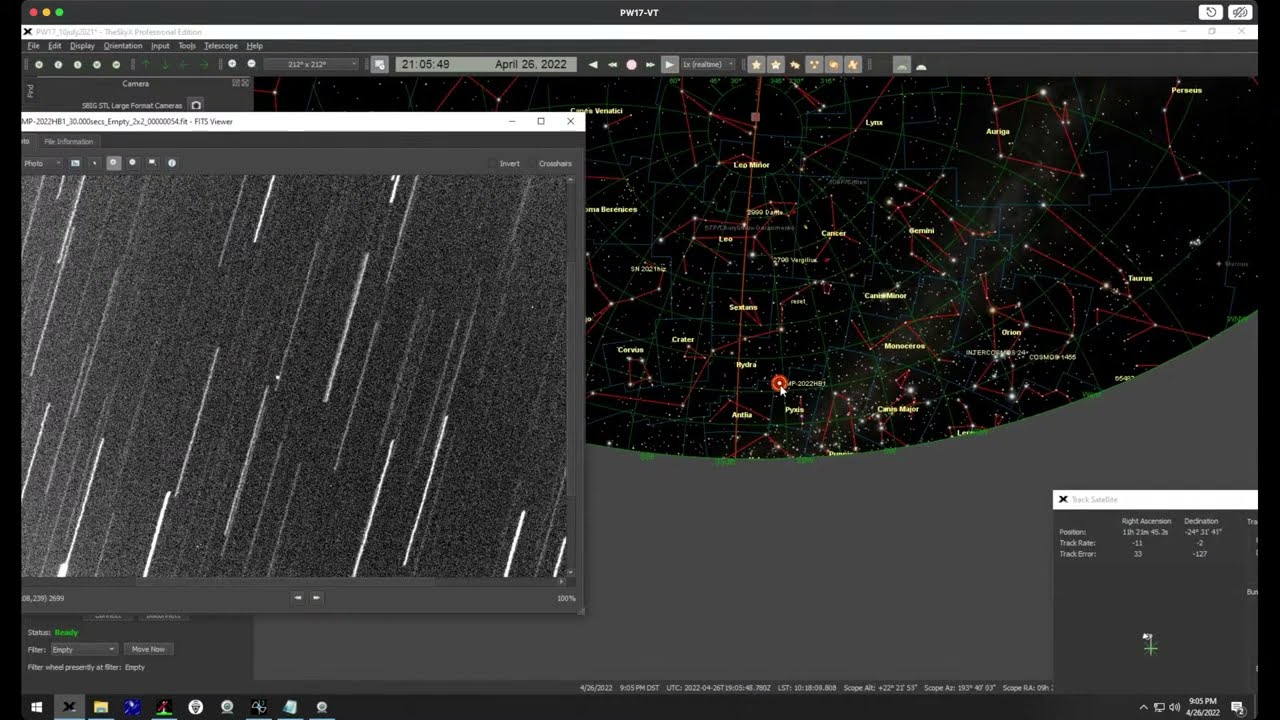Open the 1x (realtime) rate dropdown
This screenshot has width=1280, height=720.
(708, 64)
